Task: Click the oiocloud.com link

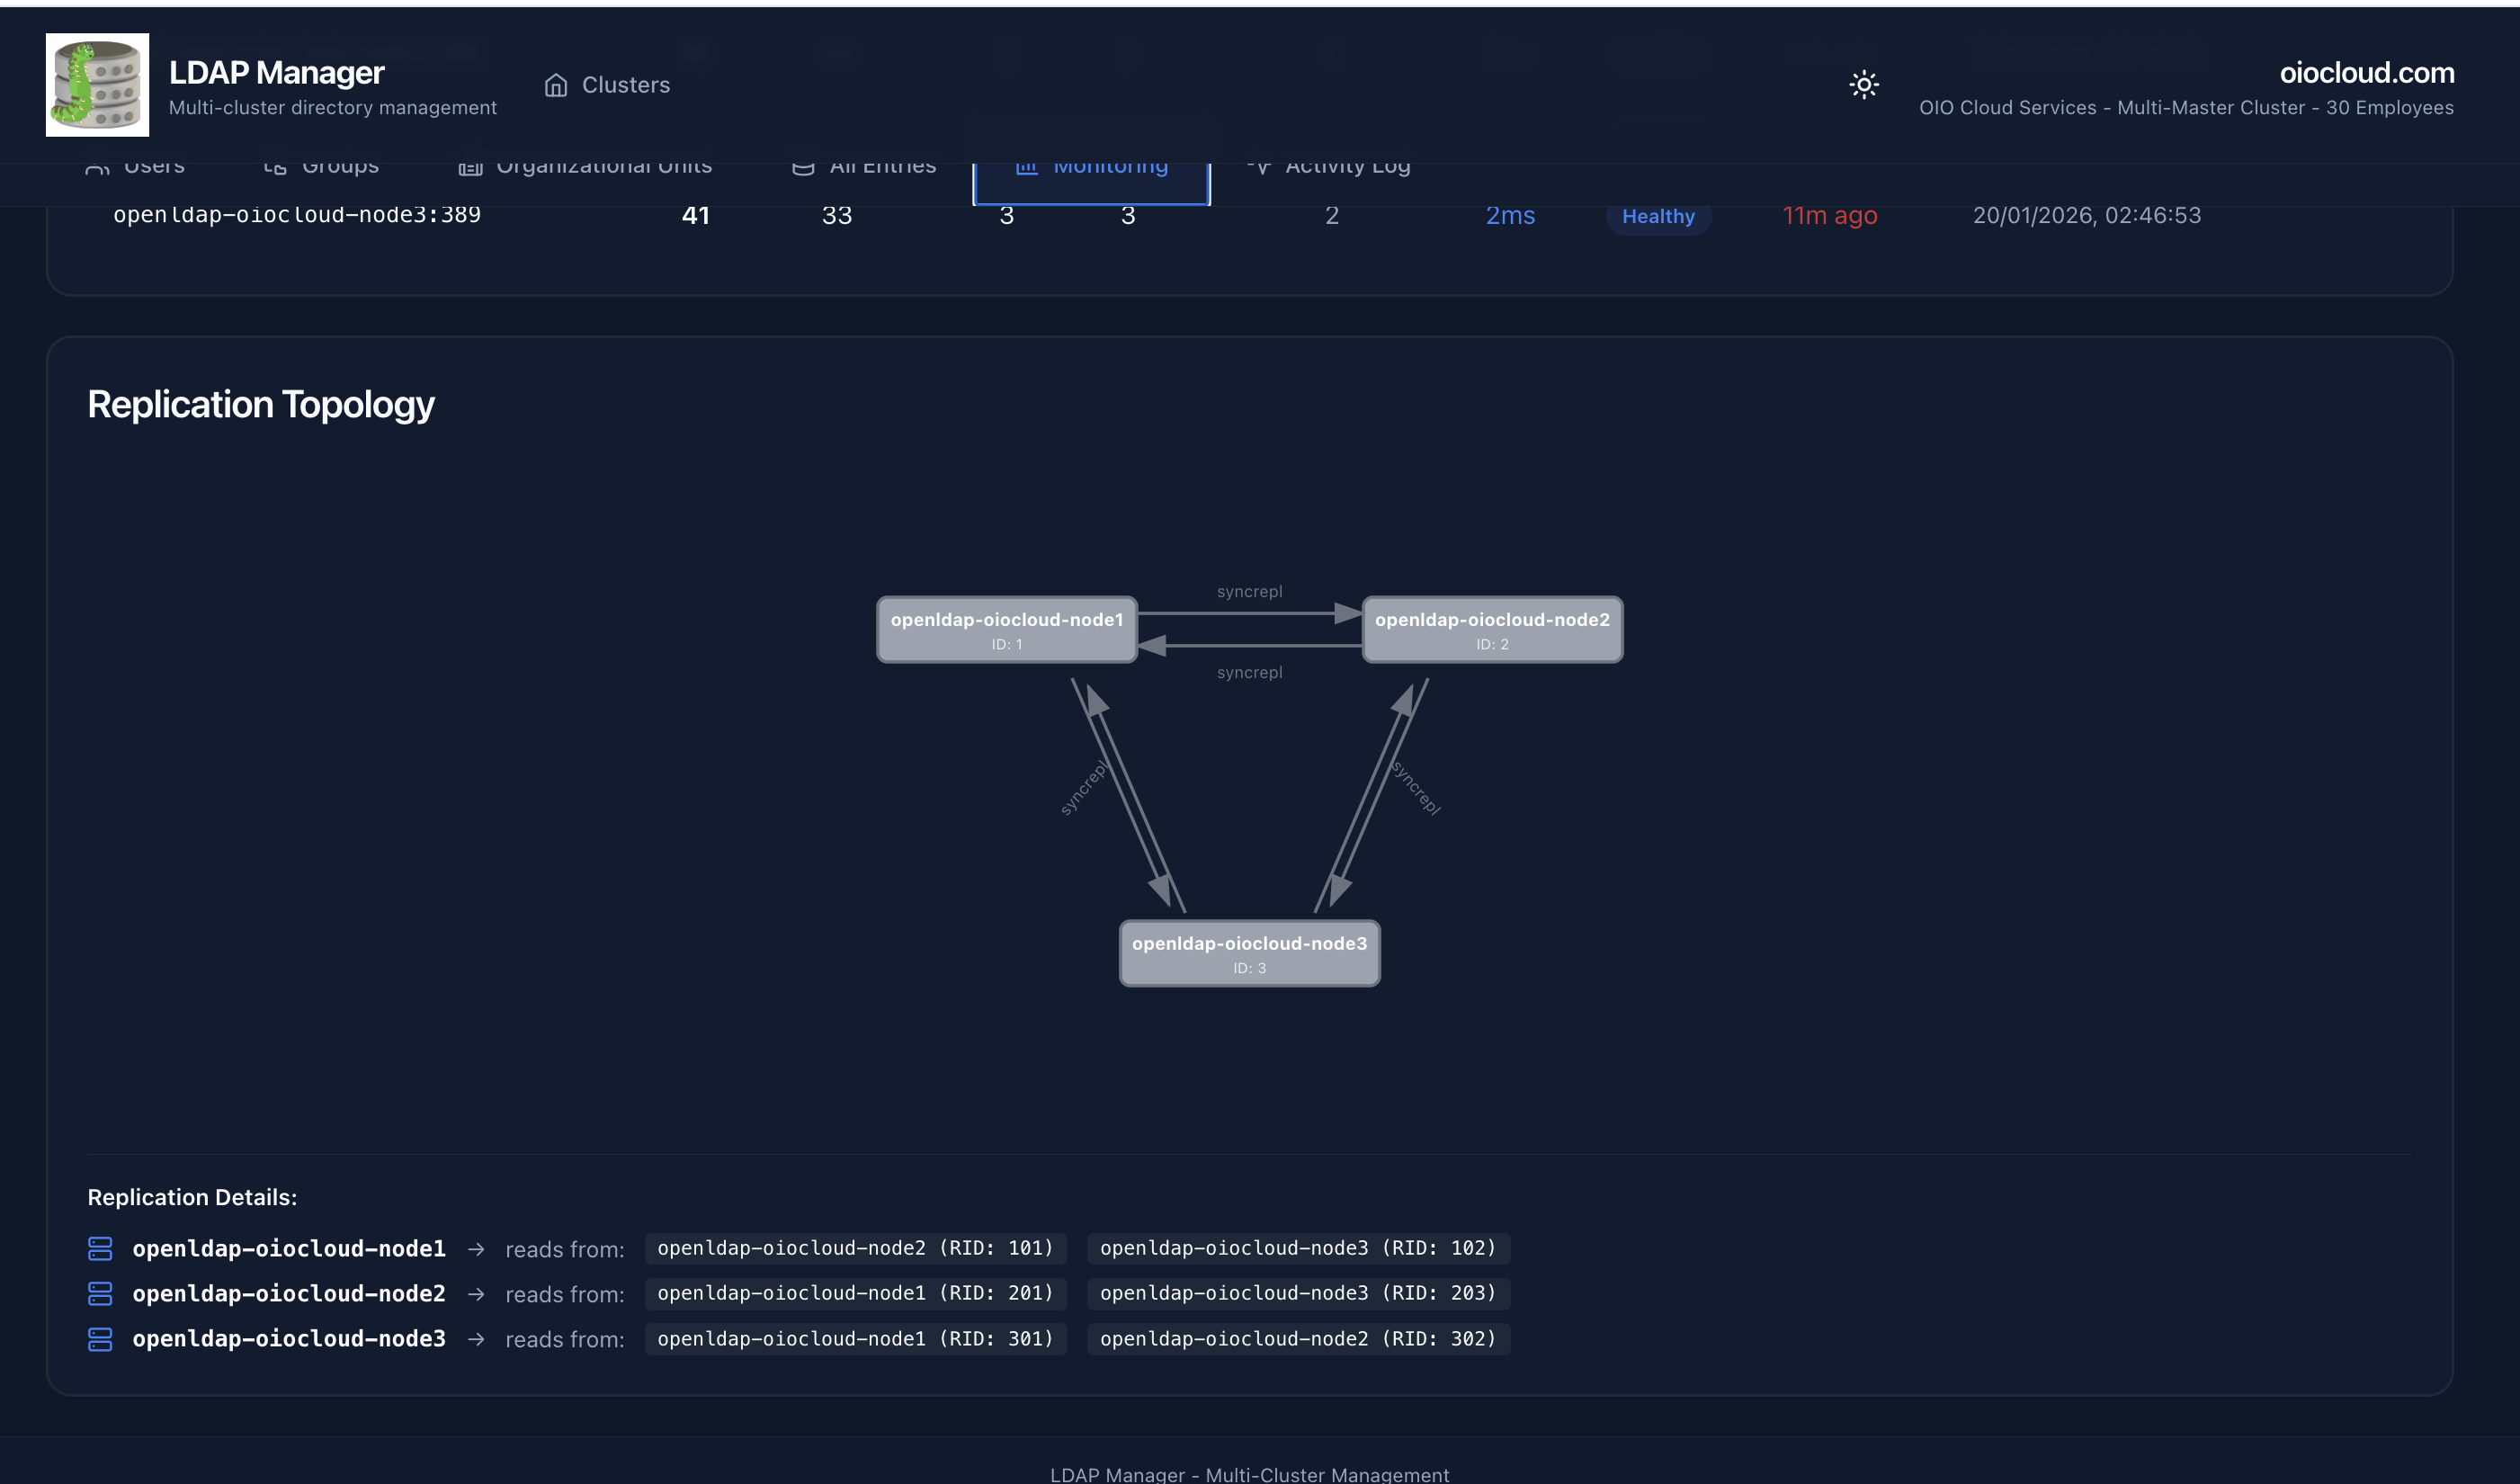Action: pyautogui.click(x=2368, y=73)
